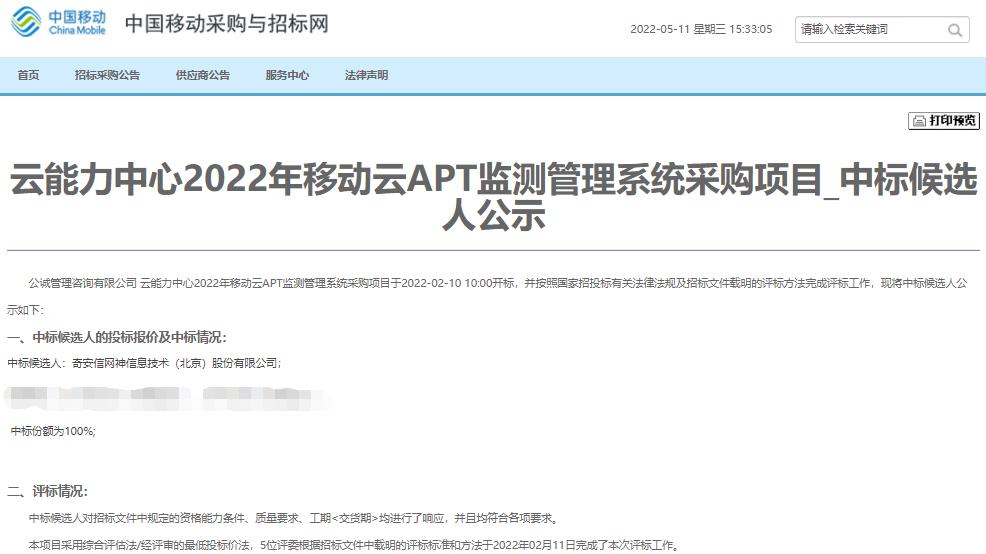
Task: Click the section heading 一、中标候选人的投标报价及中标情况
Action: tap(117, 337)
